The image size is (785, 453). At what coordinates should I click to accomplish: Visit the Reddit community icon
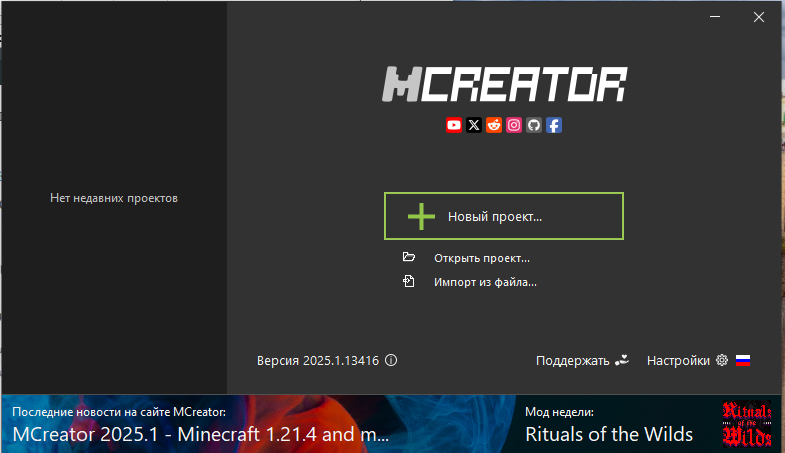(494, 125)
